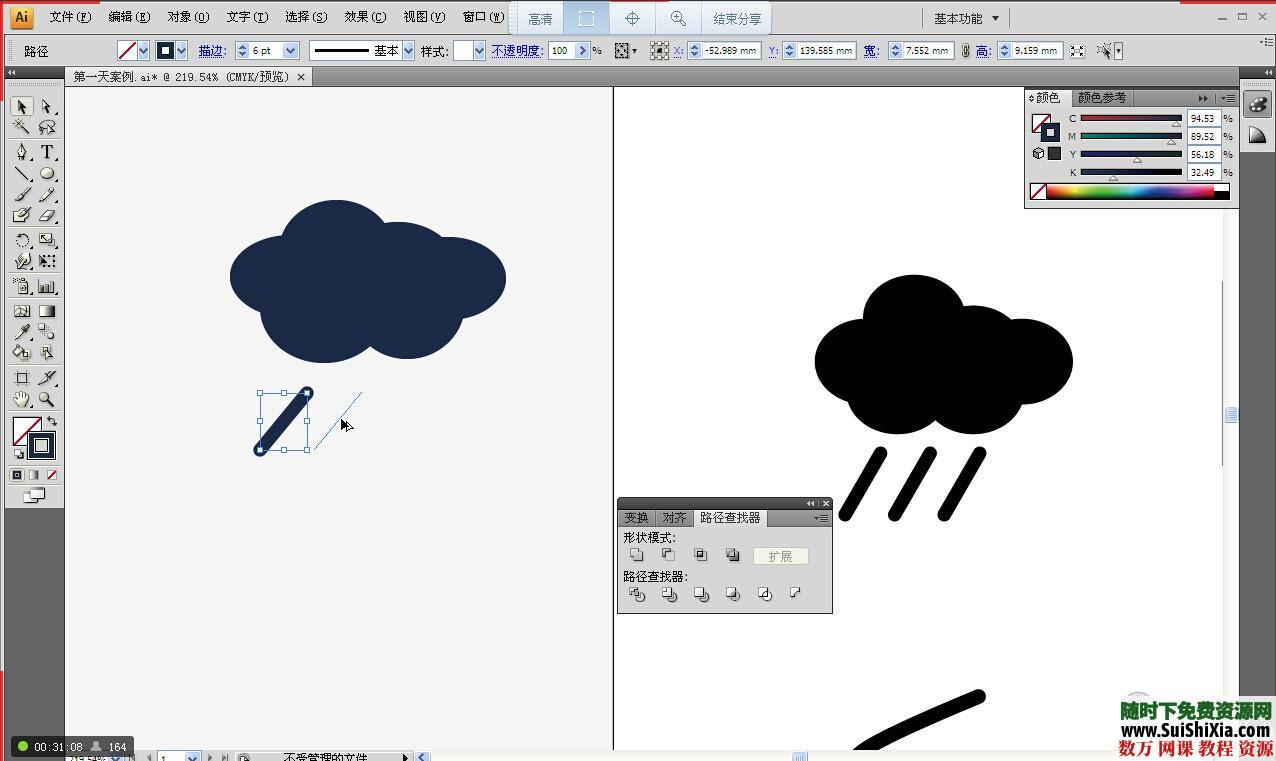Click the 不透明度 opacity link
The image size is (1276, 761).
click(x=516, y=51)
